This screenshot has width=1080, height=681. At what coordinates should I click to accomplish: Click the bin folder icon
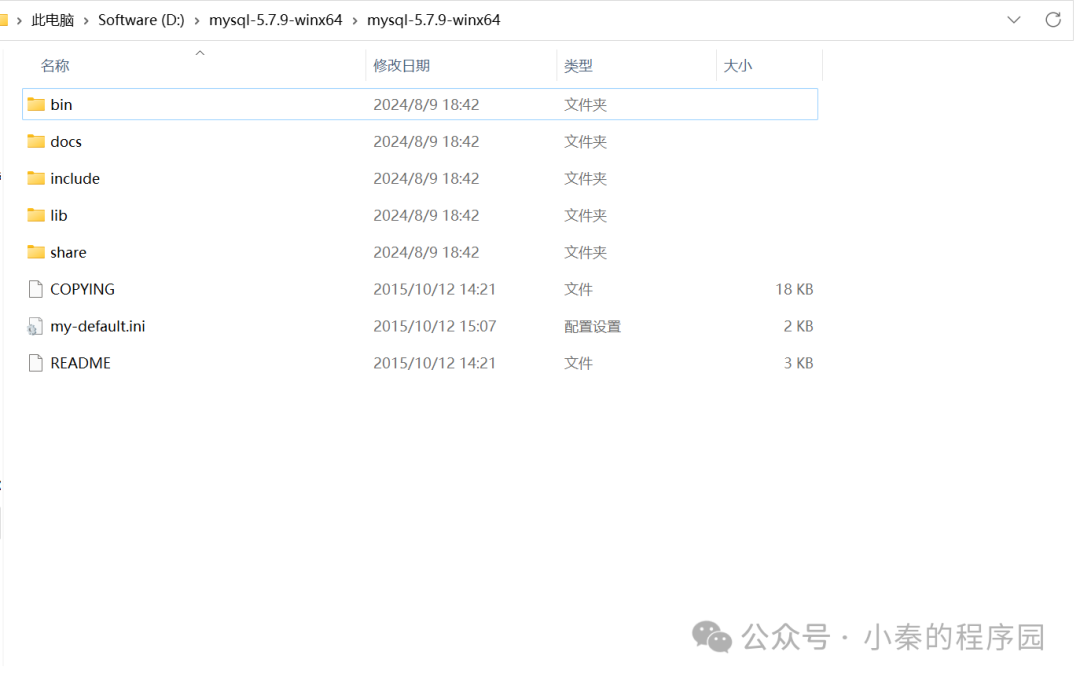(x=36, y=105)
